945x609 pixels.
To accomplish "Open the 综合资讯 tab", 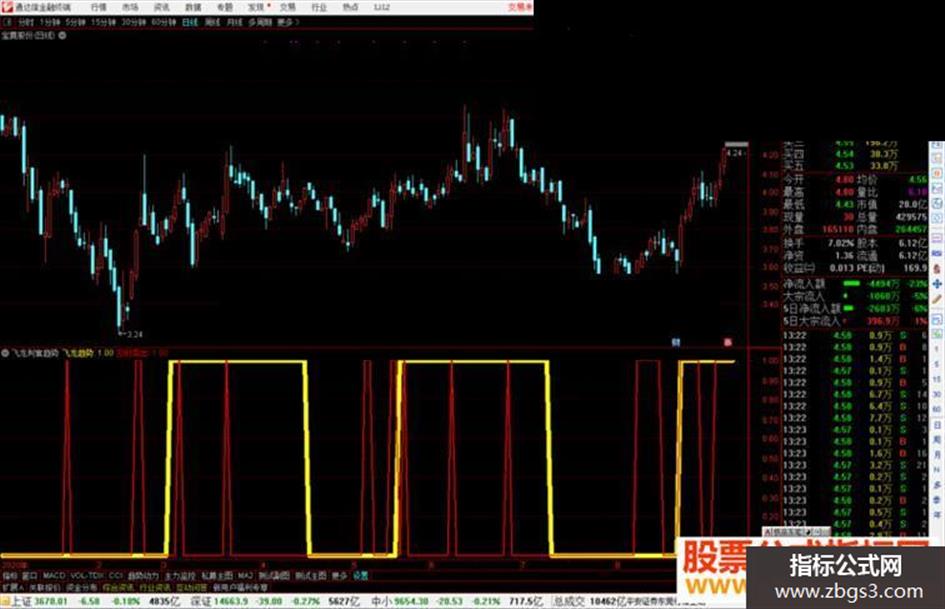I will 118,587.
